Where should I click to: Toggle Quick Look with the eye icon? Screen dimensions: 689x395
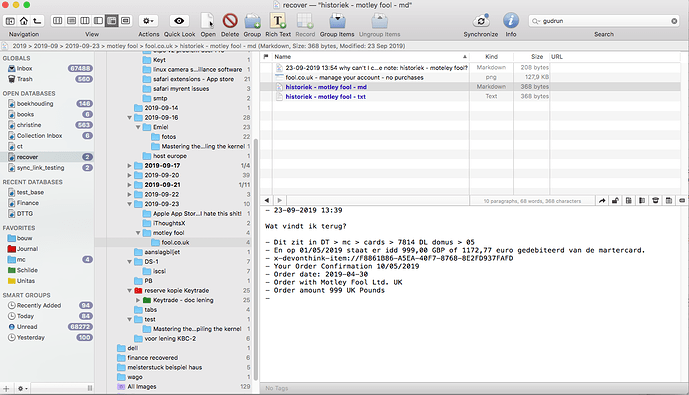pyautogui.click(x=179, y=21)
